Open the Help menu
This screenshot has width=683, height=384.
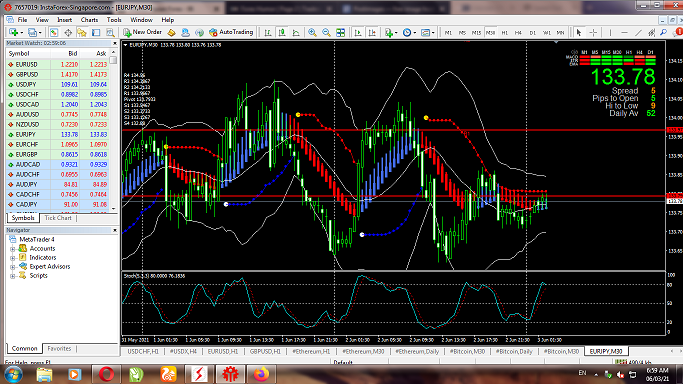coord(168,20)
